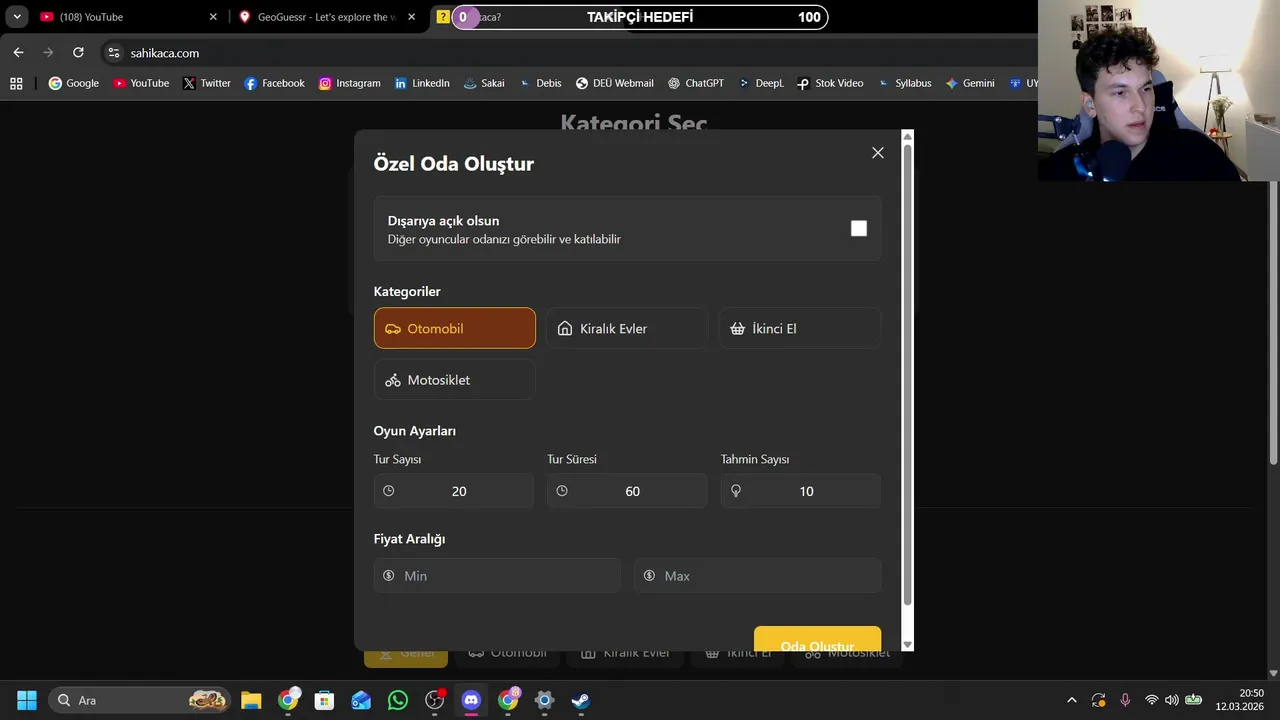Open File Explorer from the taskbar
This screenshot has height=720, width=1280.
point(251,700)
